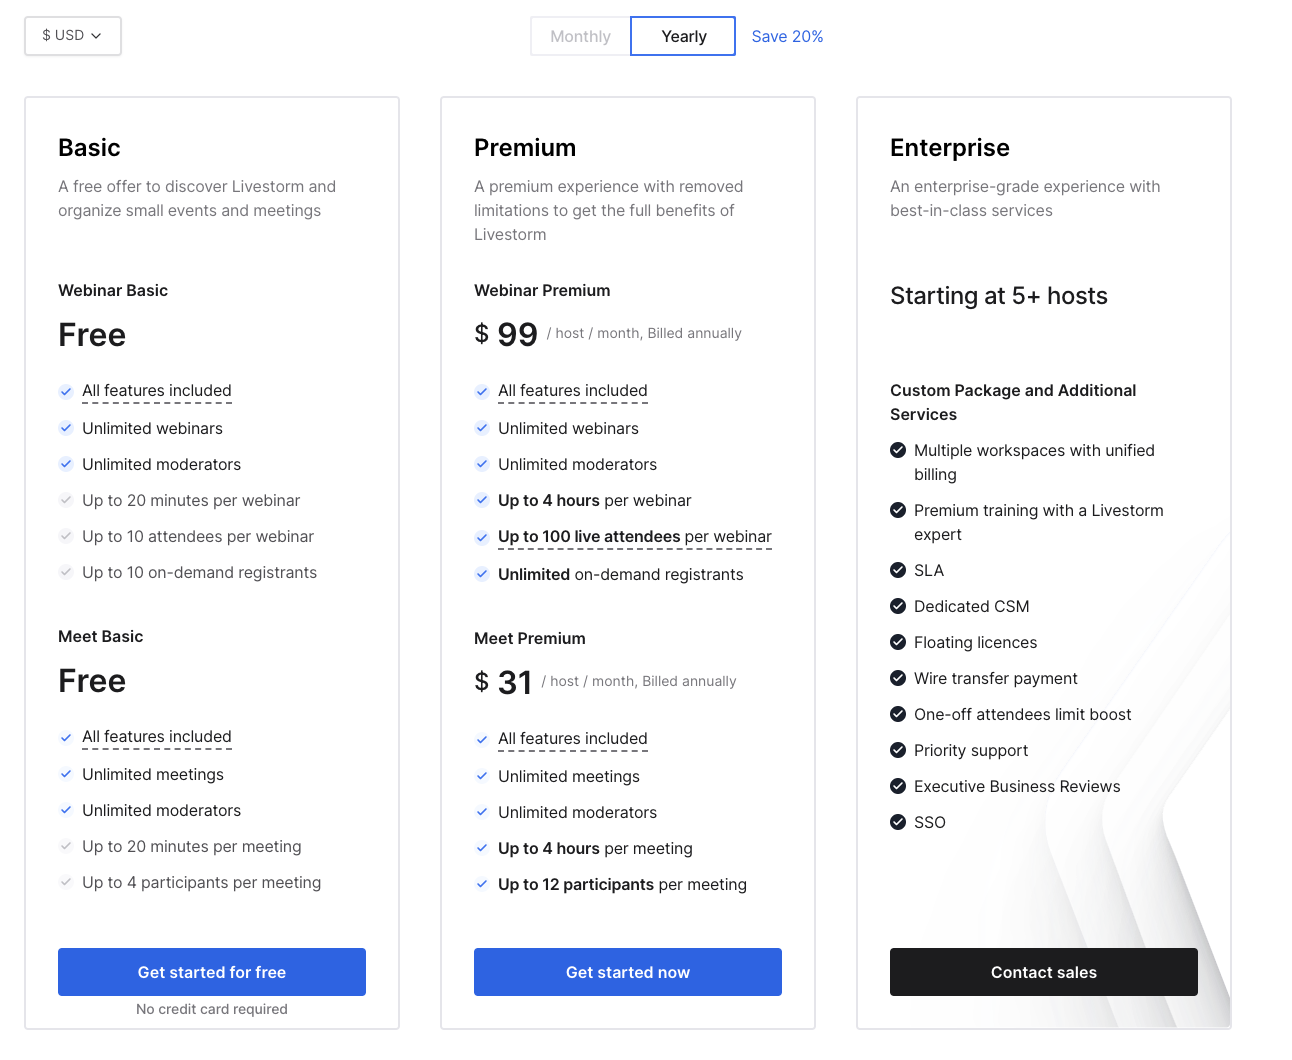Click check icon beside Unlimited on-demand registrants
The width and height of the screenshot is (1292, 1060).
pyautogui.click(x=482, y=574)
